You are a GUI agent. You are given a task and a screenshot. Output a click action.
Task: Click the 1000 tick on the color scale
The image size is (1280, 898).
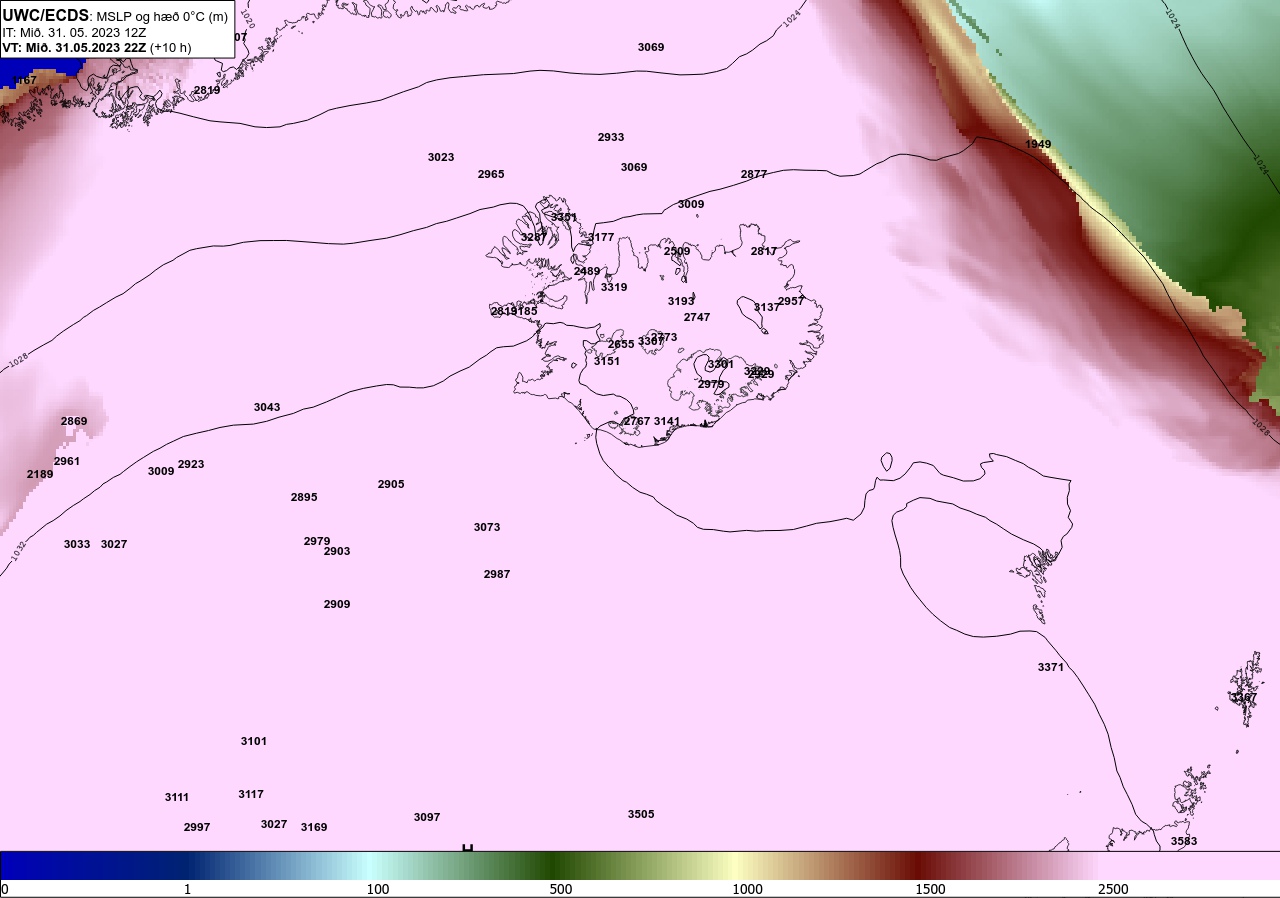pyautogui.click(x=748, y=889)
